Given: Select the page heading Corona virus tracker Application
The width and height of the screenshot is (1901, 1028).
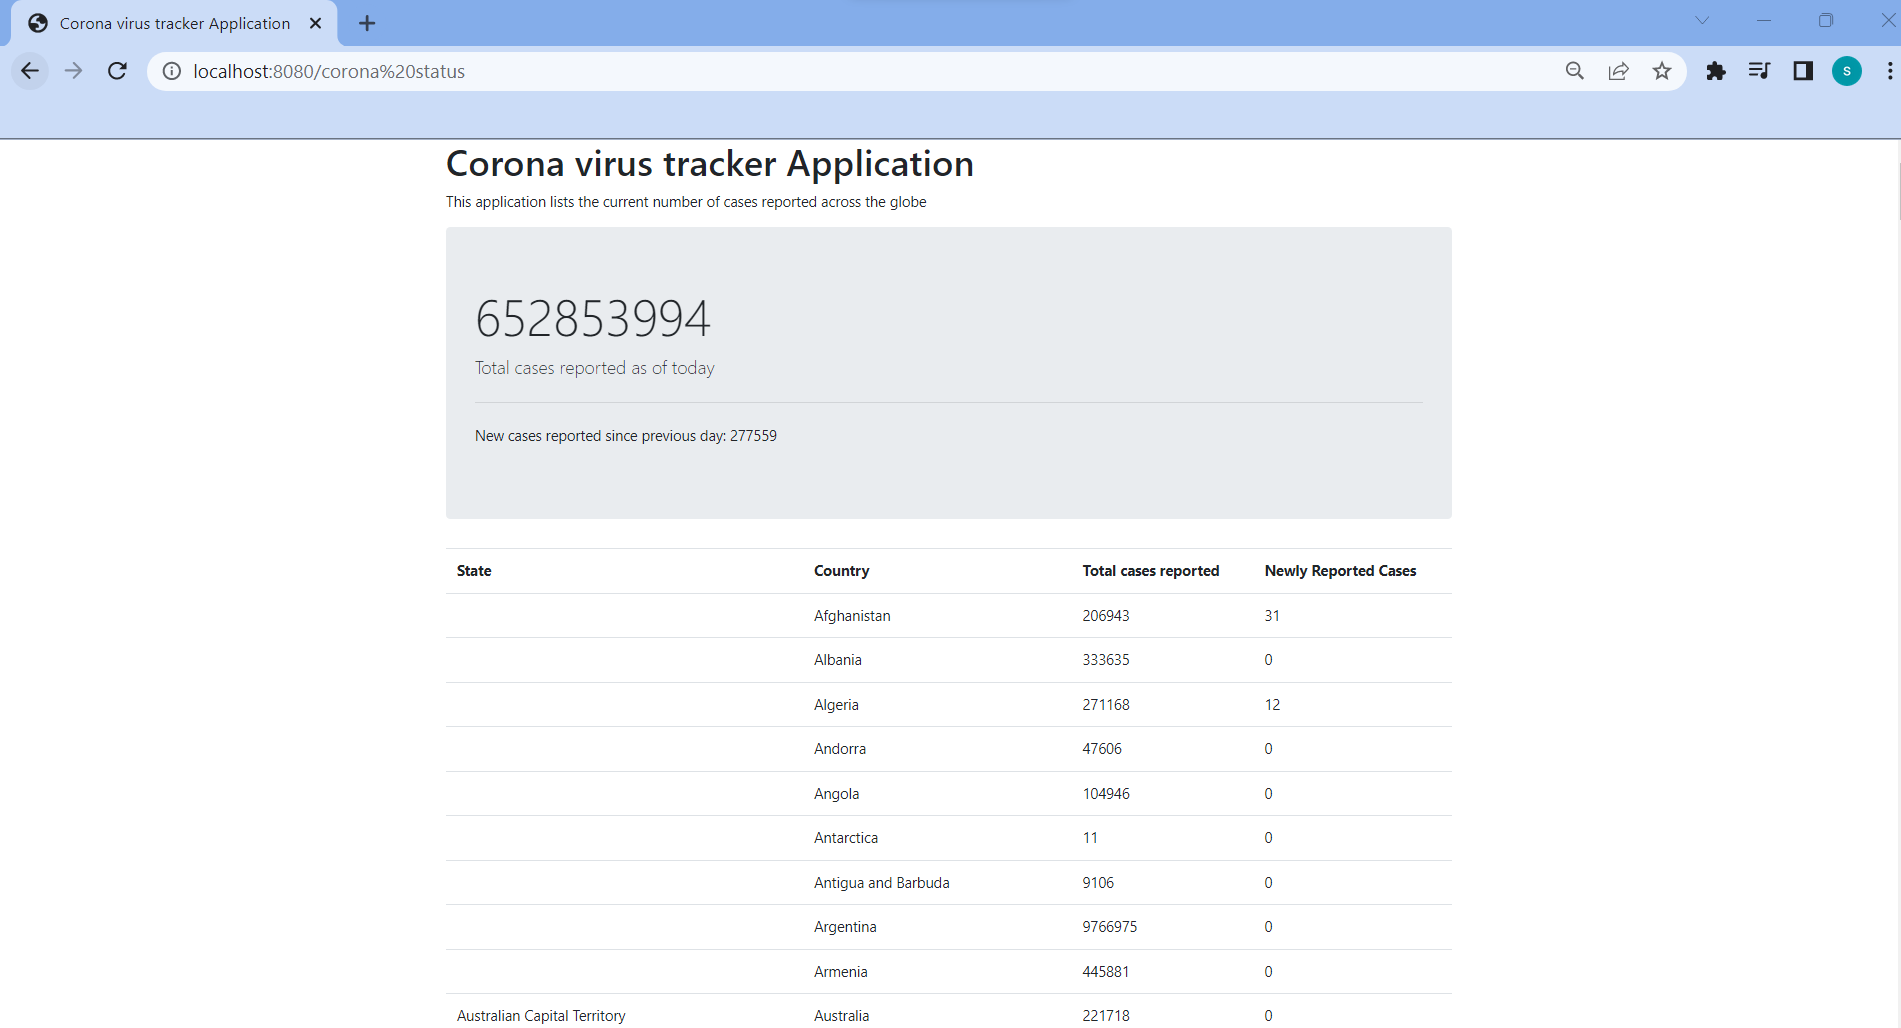Looking at the screenshot, I should (710, 164).
